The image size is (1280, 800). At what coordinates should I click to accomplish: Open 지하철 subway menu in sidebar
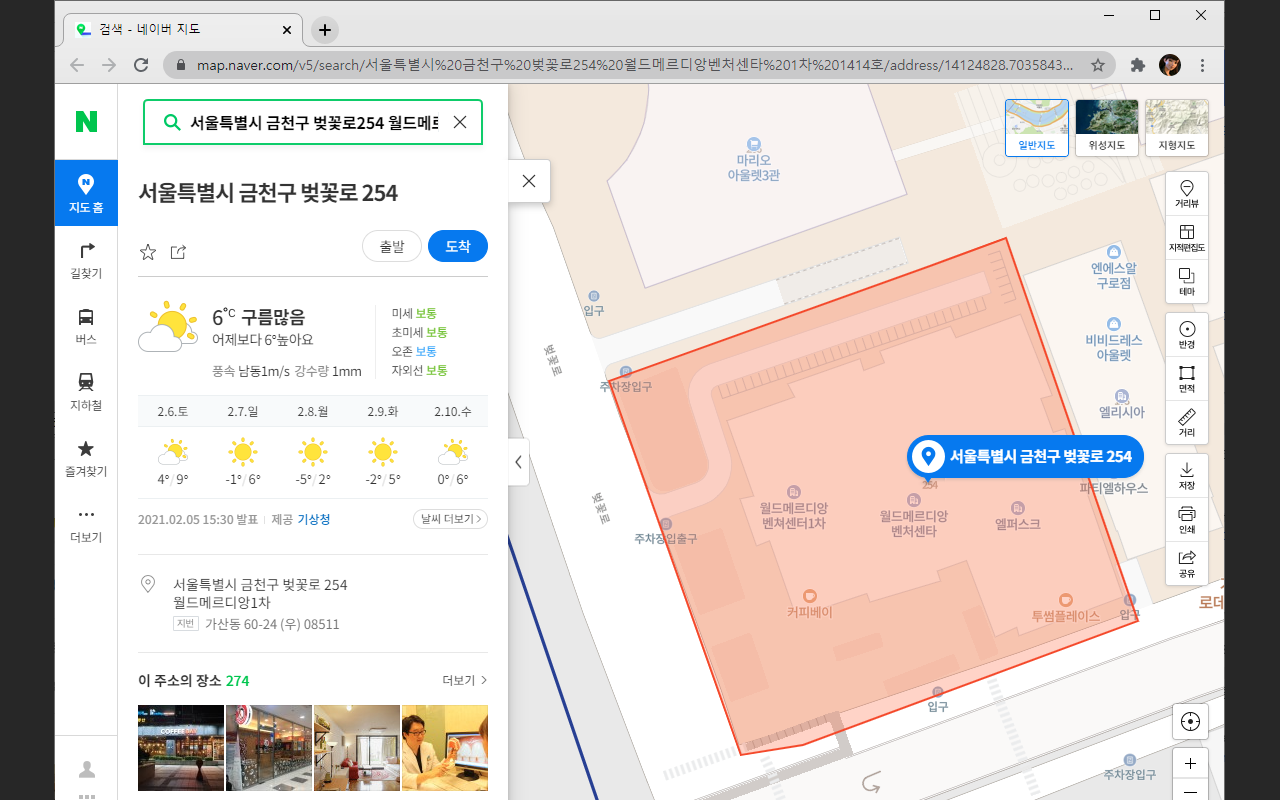point(86,391)
